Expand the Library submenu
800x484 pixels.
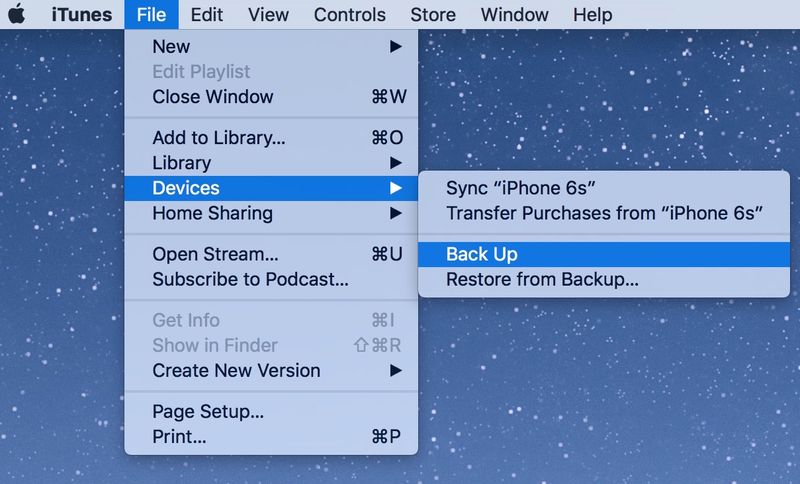coord(271,163)
